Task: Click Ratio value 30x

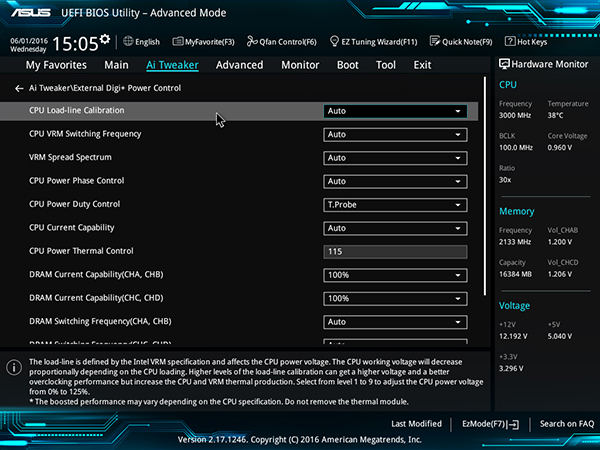Action: [x=505, y=179]
